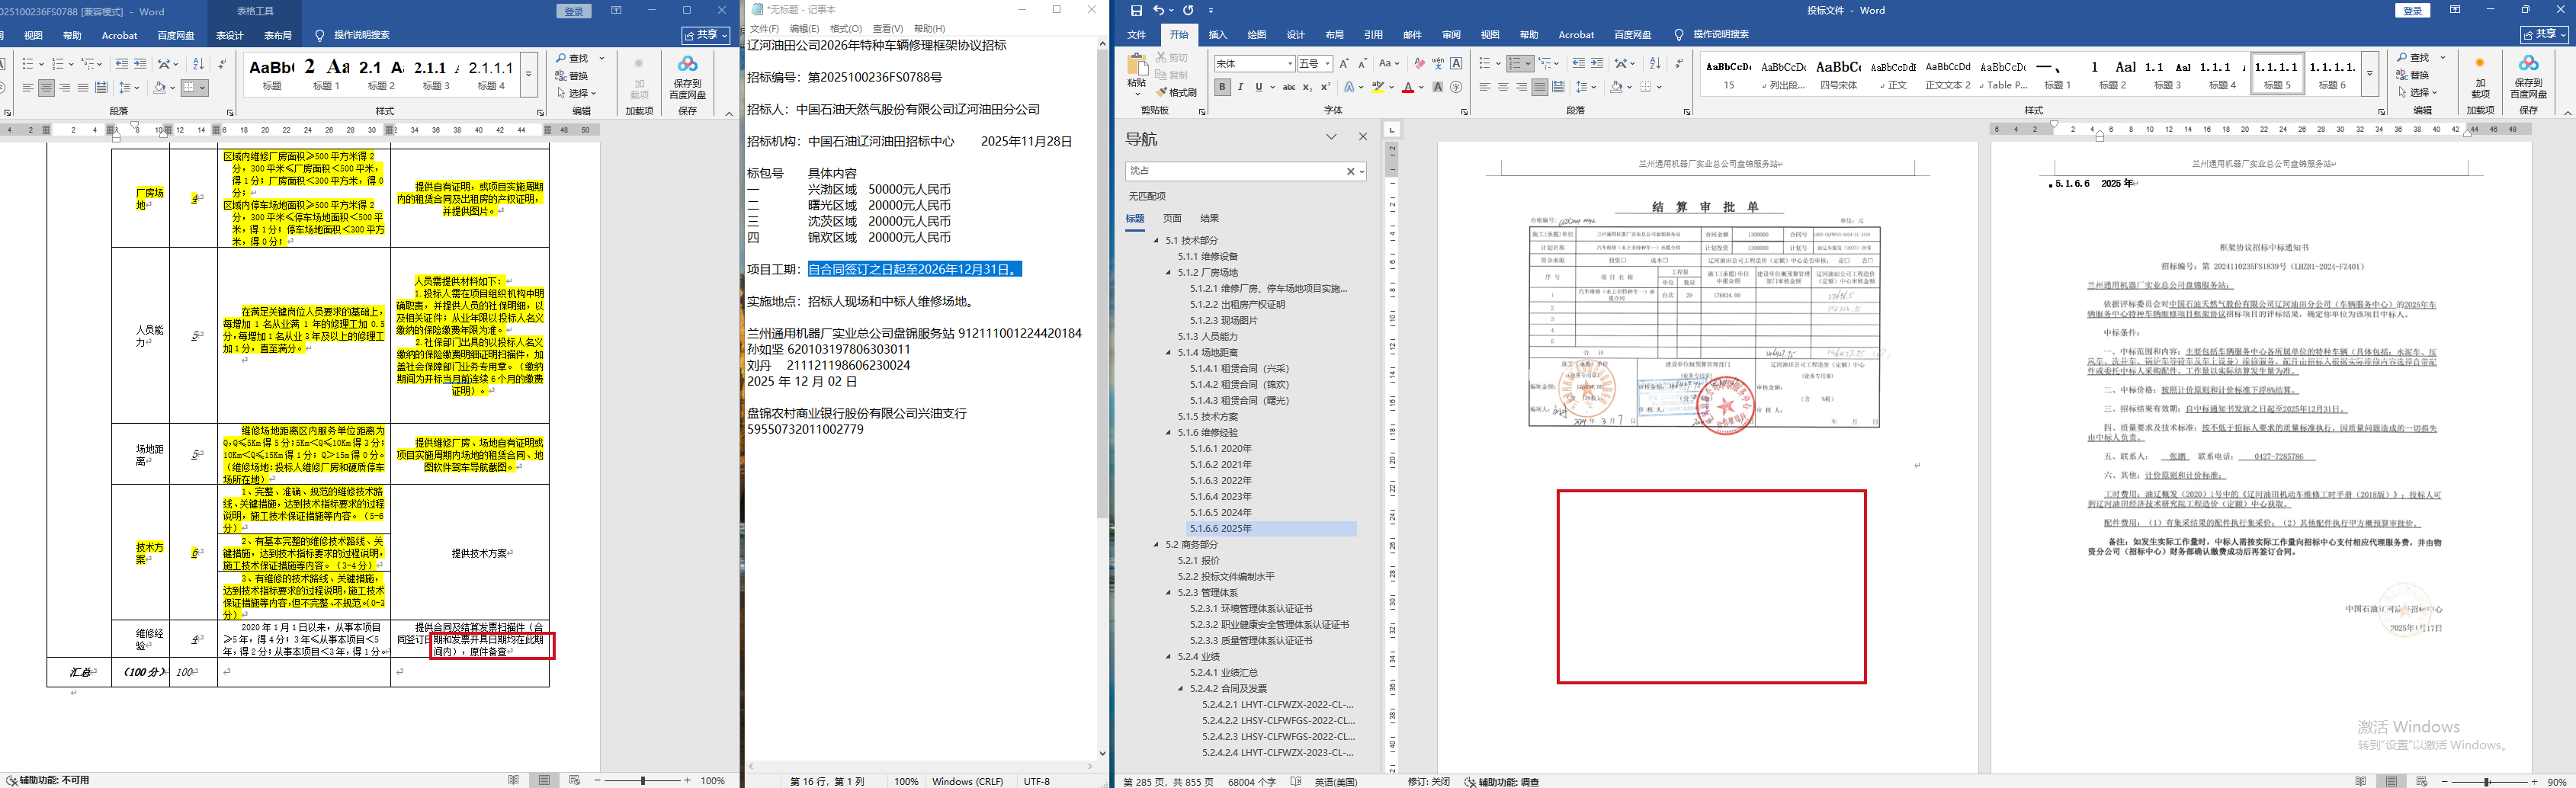The width and height of the screenshot is (2576, 788).
Task: Save the 投标文件 document with the floppy icon
Action: 1136,10
